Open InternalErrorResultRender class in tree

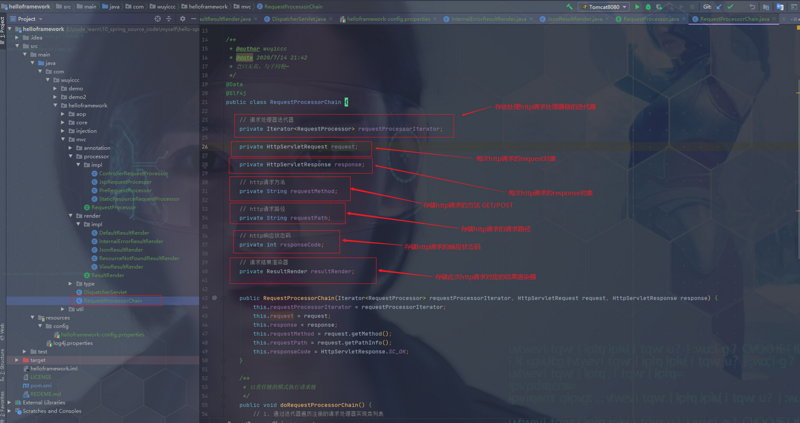[131, 241]
